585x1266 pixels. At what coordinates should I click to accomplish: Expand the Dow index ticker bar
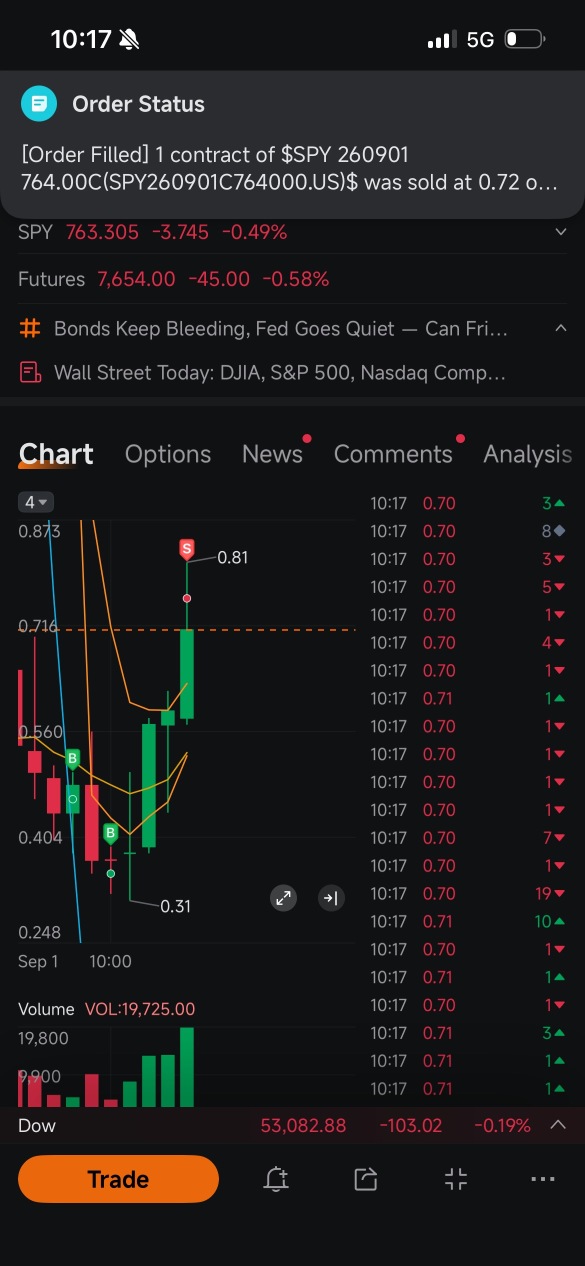559,1125
